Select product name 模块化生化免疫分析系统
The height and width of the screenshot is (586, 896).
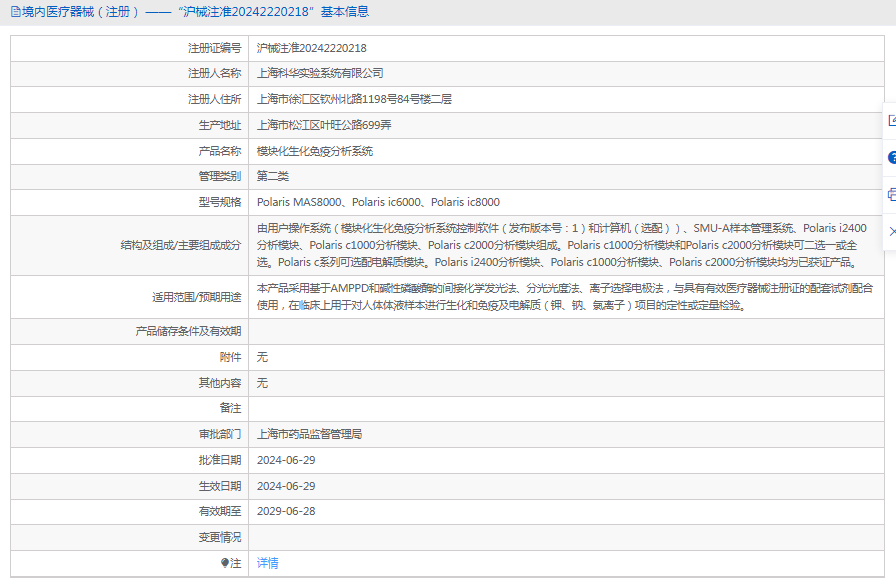pyautogui.click(x=315, y=151)
